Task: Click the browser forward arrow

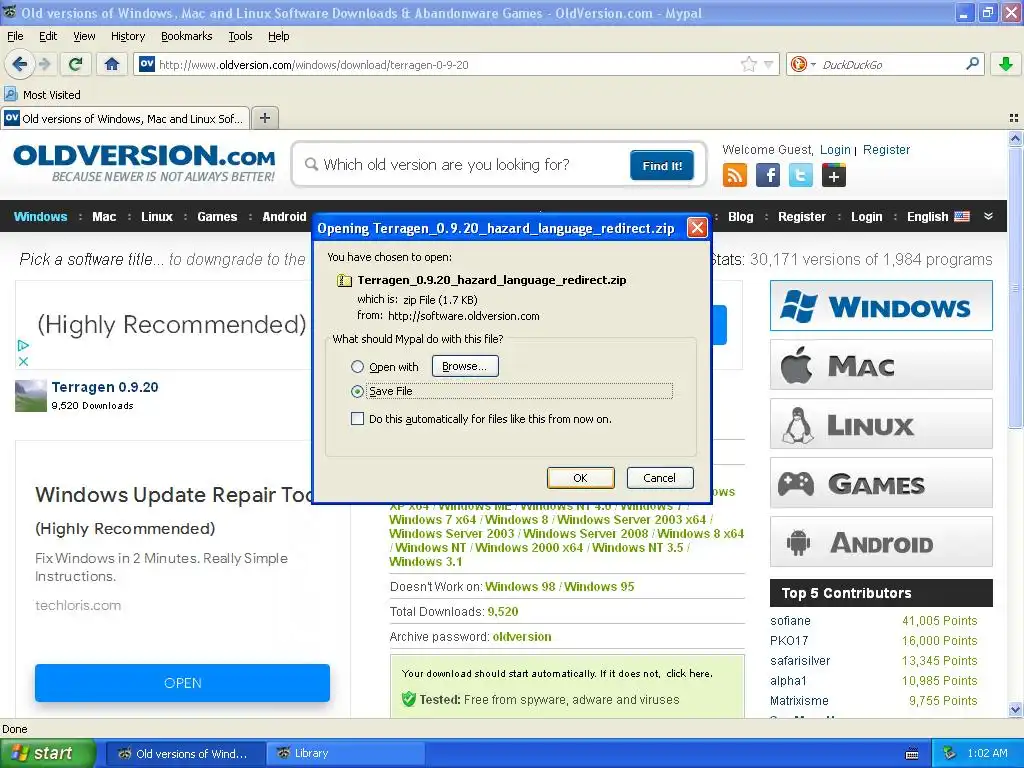Action: pyautogui.click(x=44, y=64)
